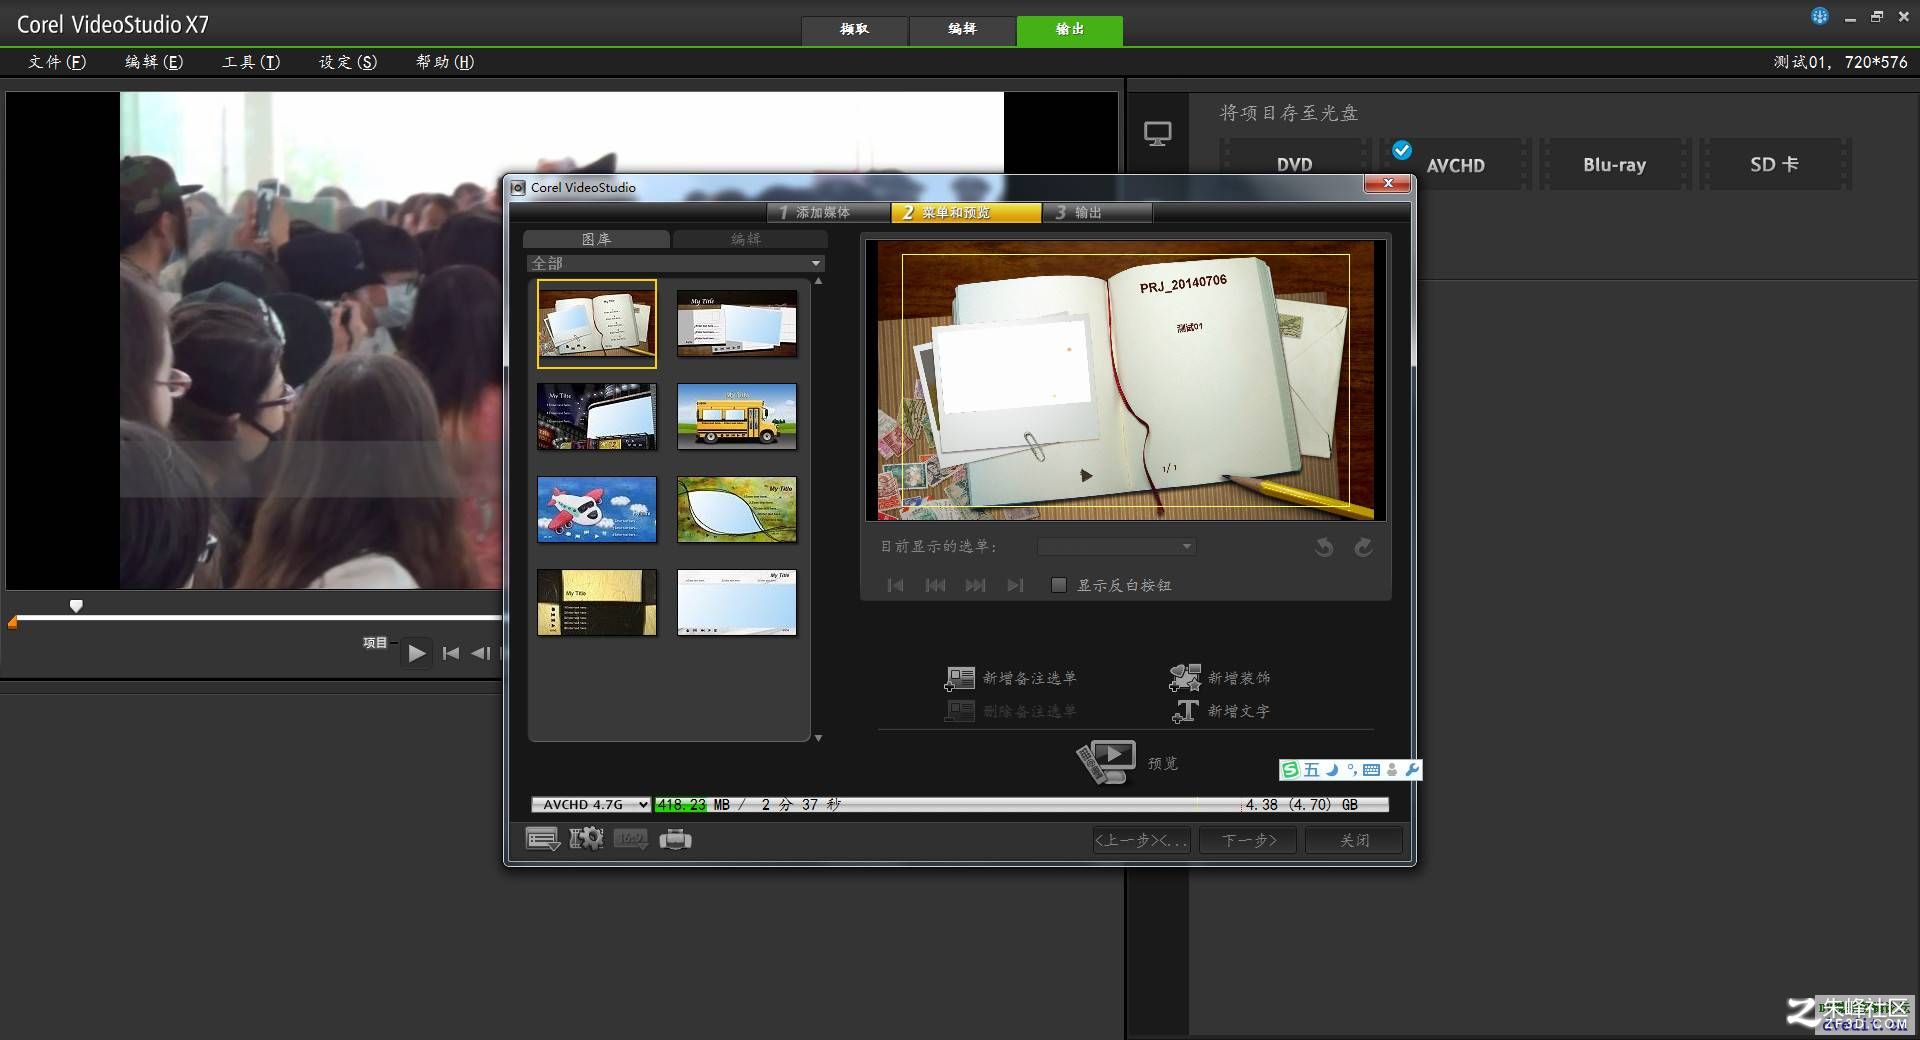Select the night city billboard template
Image resolution: width=1920 pixels, height=1040 pixels.
click(x=597, y=416)
